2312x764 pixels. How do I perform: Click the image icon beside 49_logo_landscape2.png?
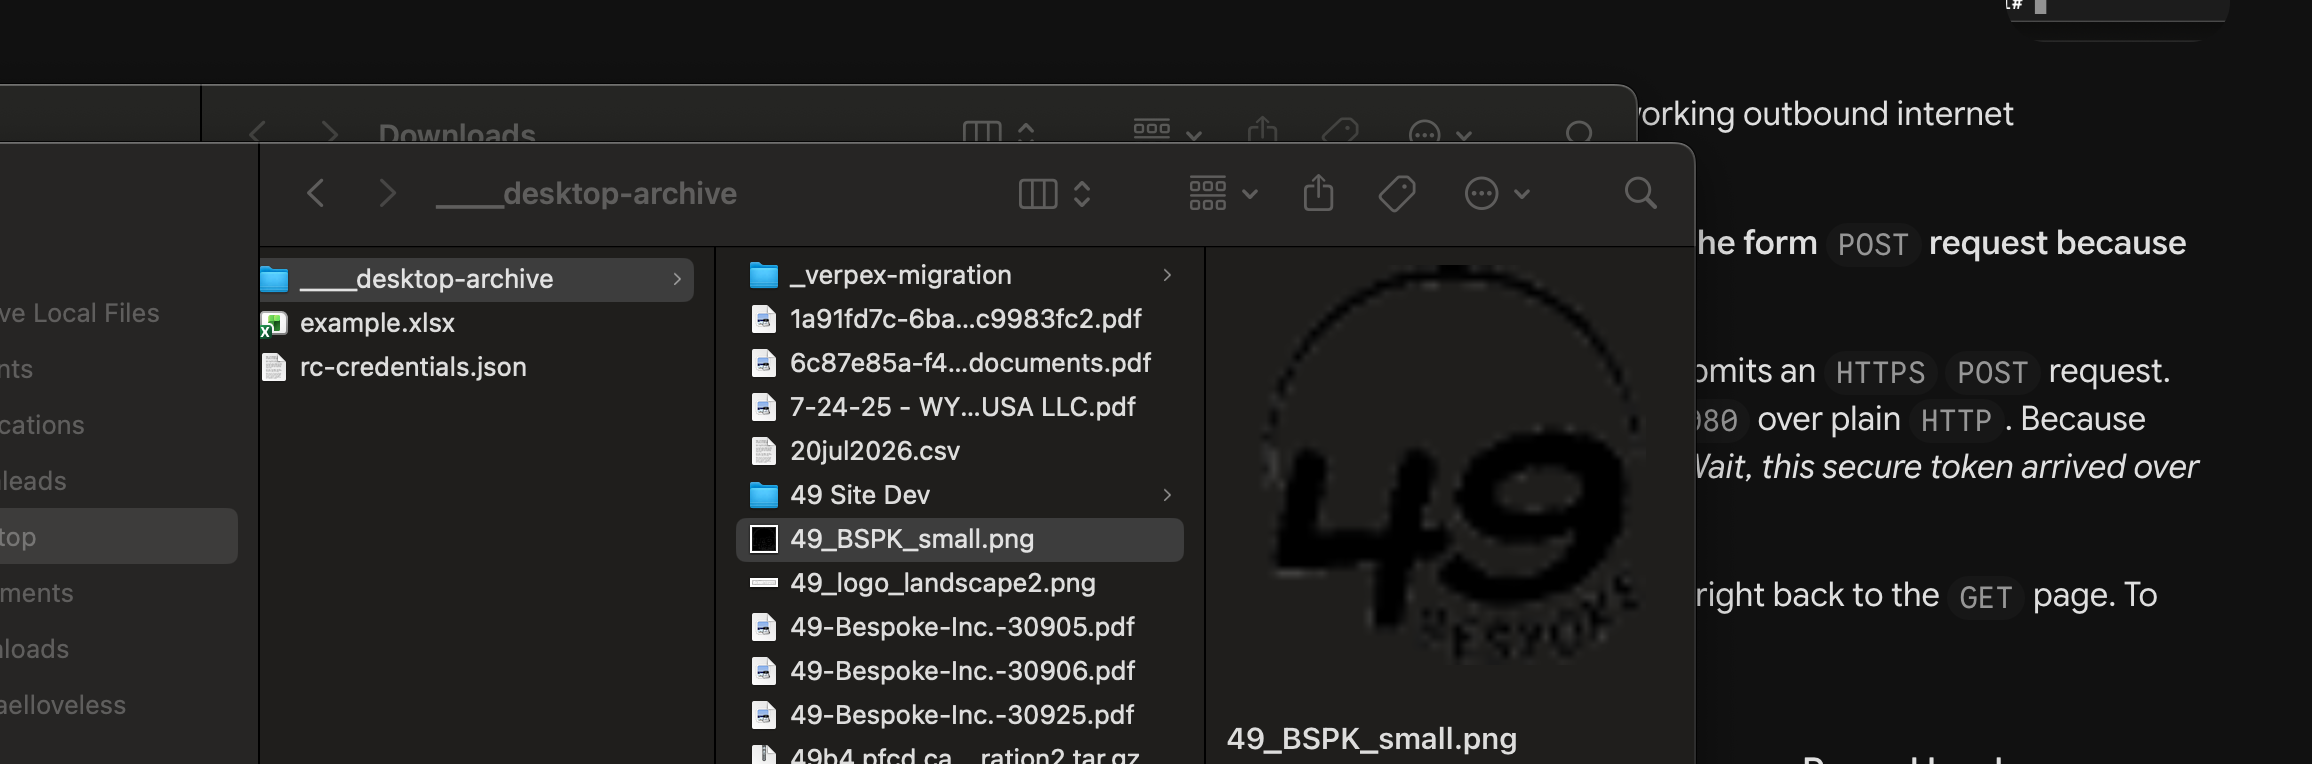coord(764,583)
